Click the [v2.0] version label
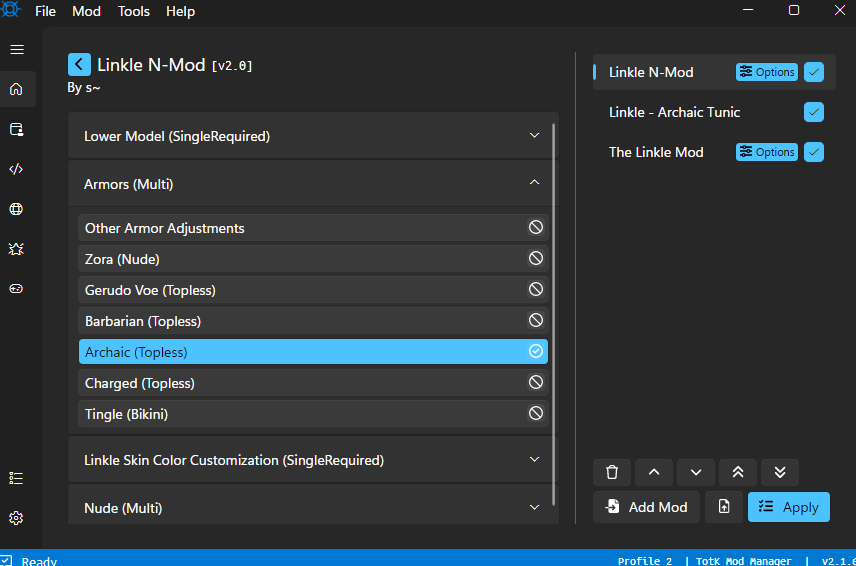Viewport: 856px width, 566px height. pyautogui.click(x=232, y=66)
